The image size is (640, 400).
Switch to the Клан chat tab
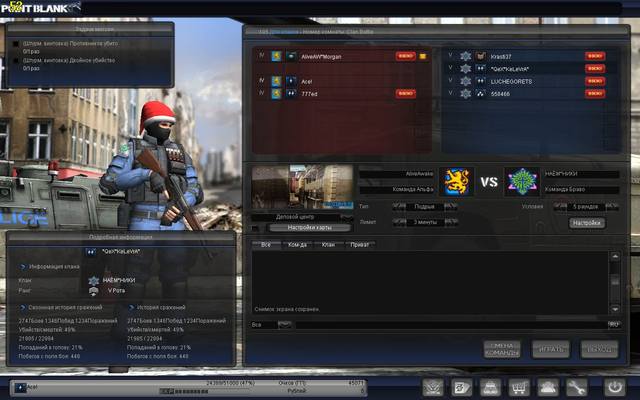click(328, 245)
